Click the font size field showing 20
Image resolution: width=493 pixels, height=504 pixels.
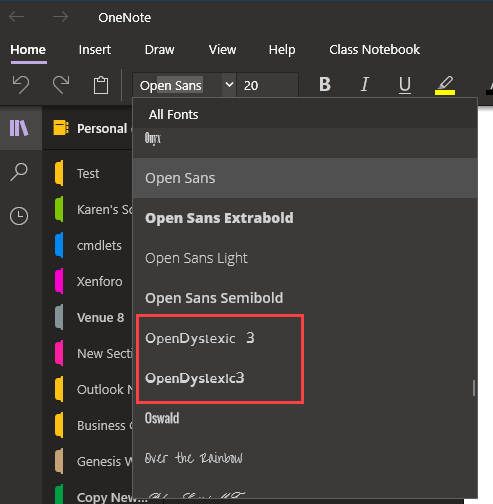pos(267,85)
